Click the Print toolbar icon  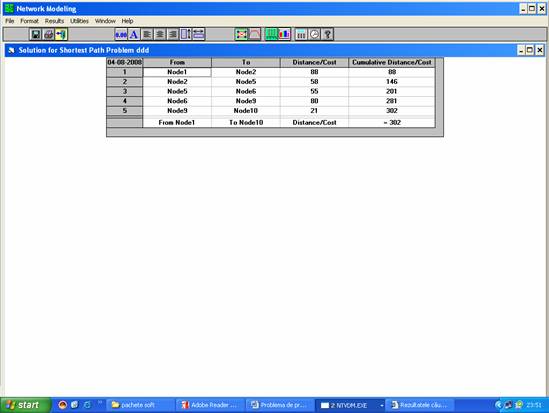(48, 34)
